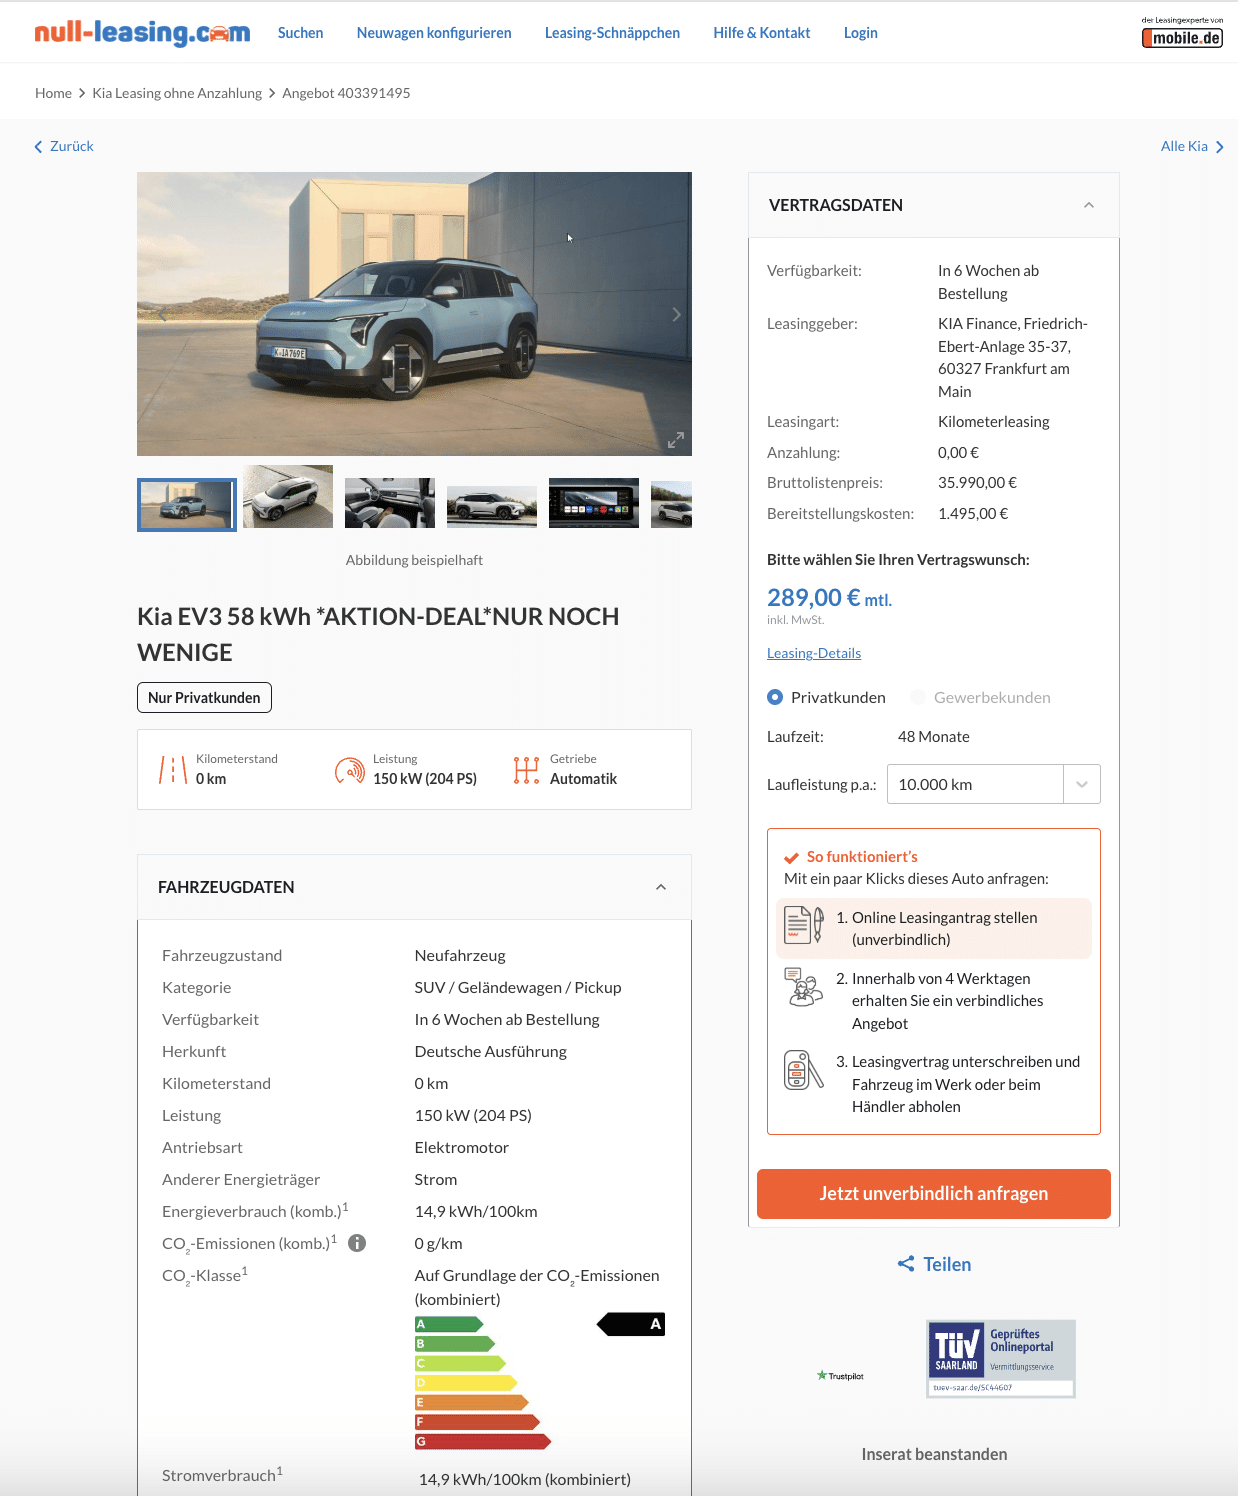Click the online application document icon
Viewport: 1238px width, 1496px height.
804,925
